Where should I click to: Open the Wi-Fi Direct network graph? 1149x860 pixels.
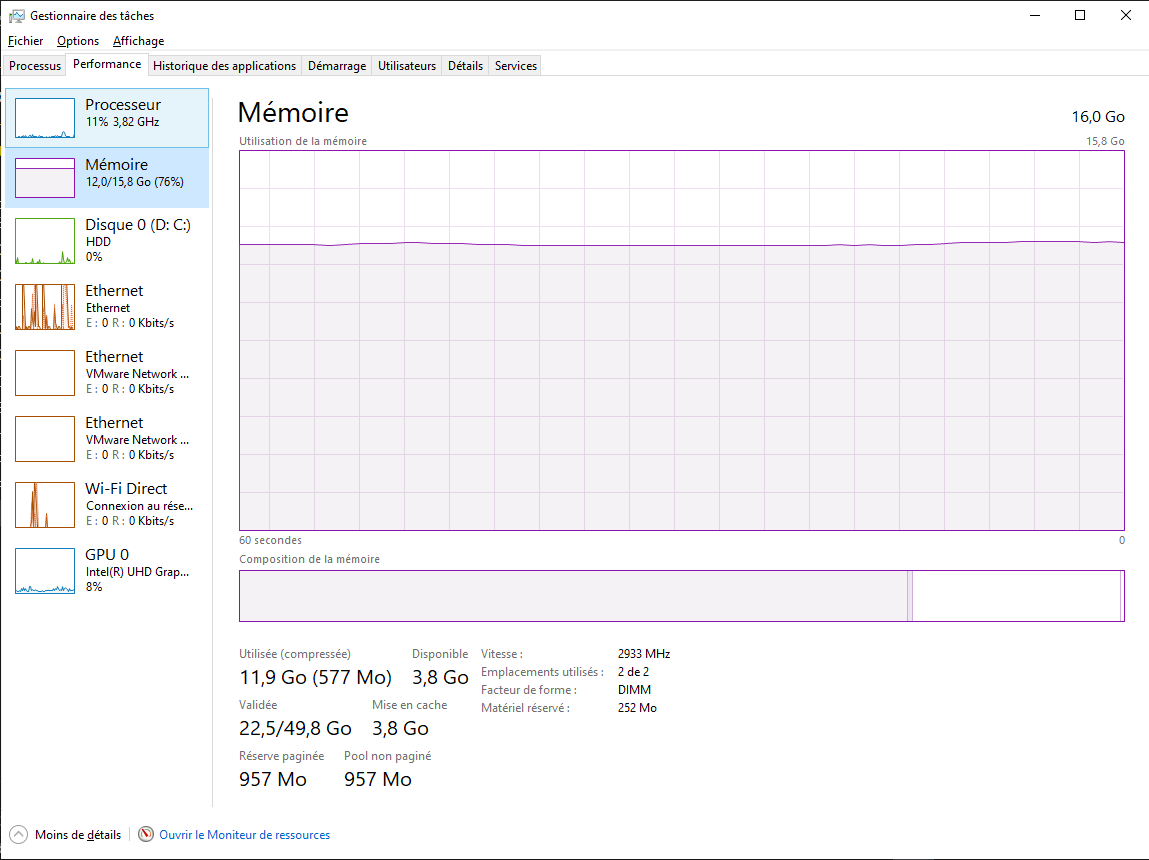[x=45, y=505]
